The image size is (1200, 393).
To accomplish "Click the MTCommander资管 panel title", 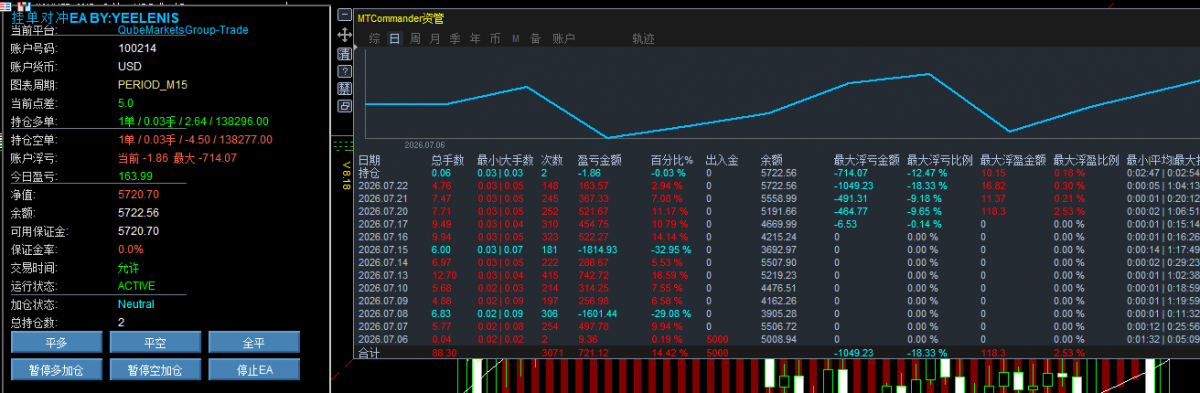I will coord(400,18).
